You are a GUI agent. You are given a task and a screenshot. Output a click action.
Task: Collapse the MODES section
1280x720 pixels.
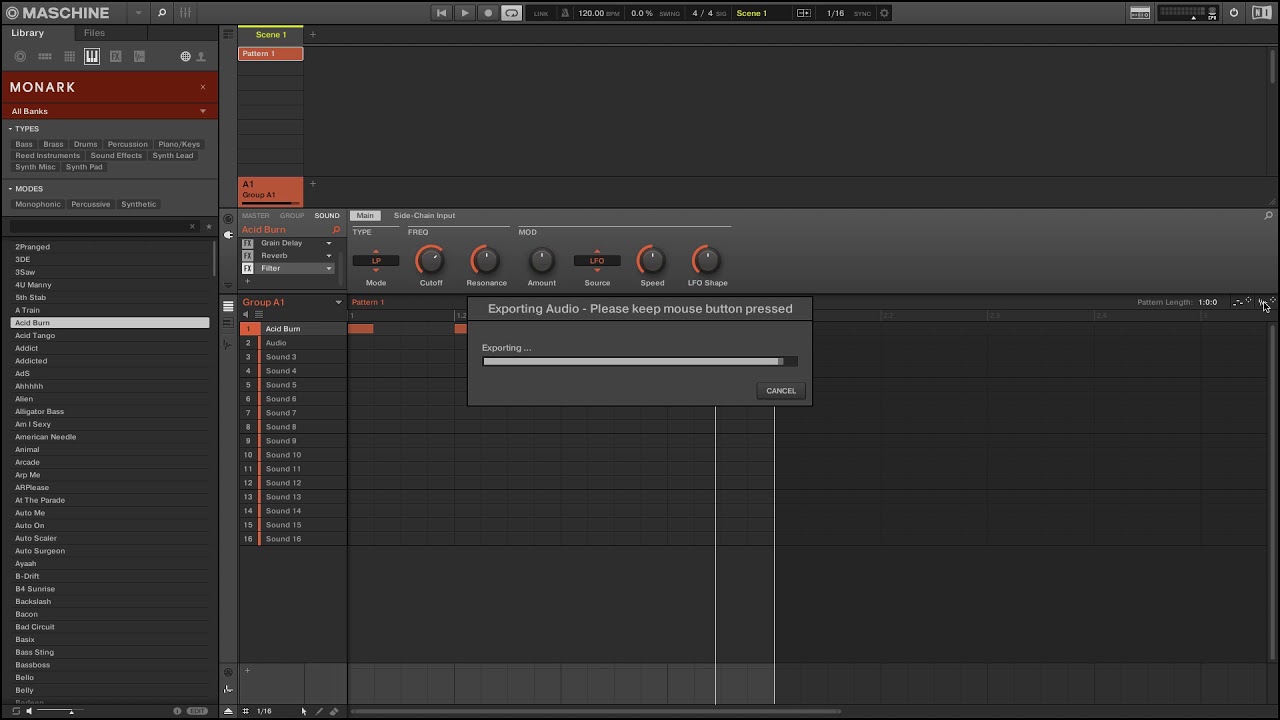pyautogui.click(x=11, y=189)
